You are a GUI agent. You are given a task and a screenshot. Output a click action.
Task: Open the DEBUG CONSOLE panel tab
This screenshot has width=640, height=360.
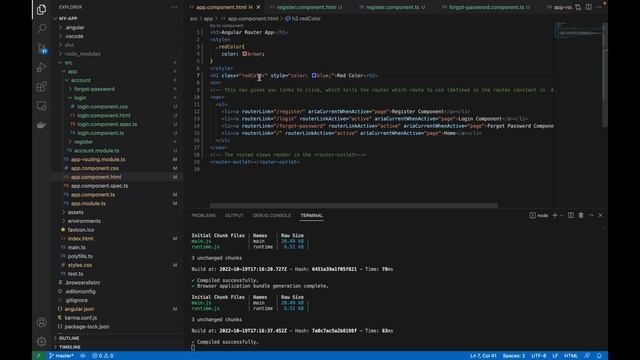click(272, 215)
